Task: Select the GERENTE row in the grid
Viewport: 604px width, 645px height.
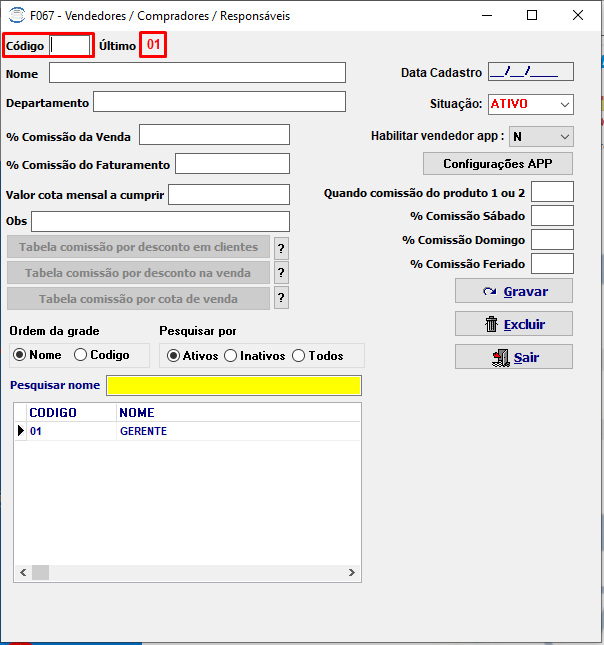Action: pos(187,431)
